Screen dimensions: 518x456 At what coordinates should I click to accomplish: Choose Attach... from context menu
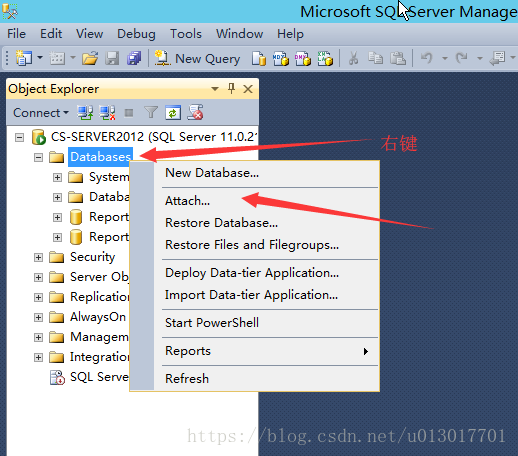tap(187, 201)
